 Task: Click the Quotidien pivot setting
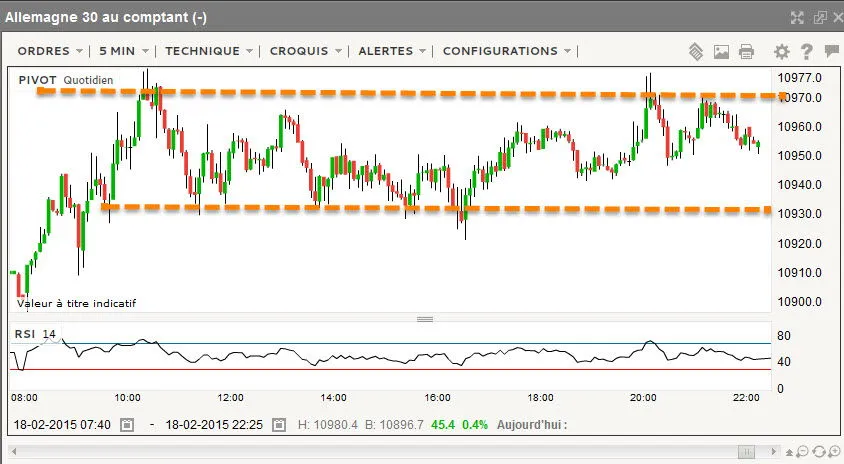(88, 80)
